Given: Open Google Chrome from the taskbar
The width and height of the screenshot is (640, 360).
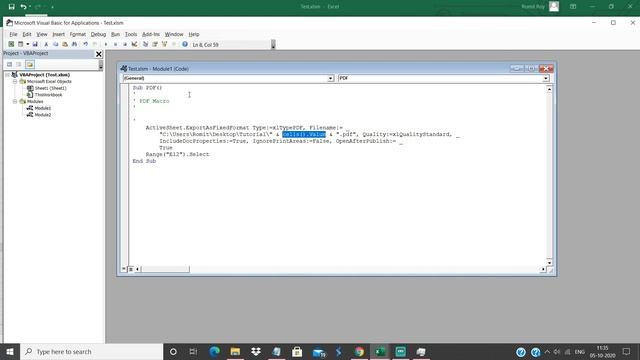Looking at the screenshot, I should [359, 351].
